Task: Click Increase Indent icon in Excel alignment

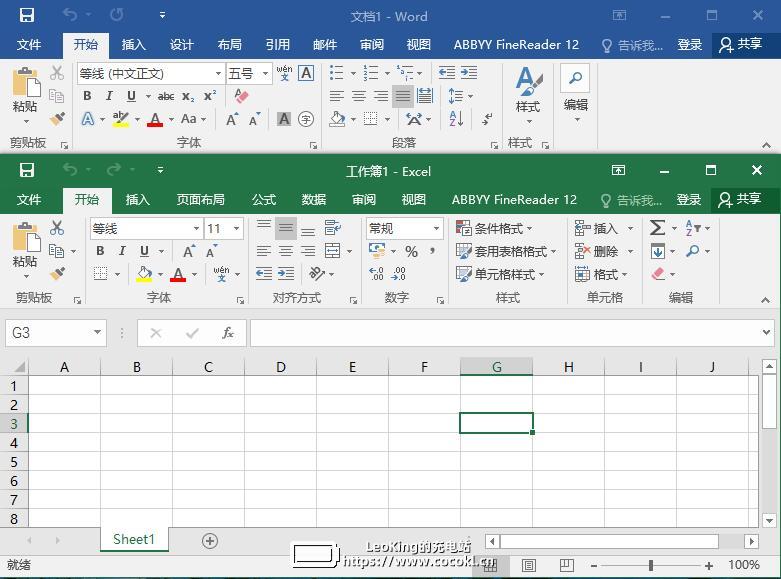Action: tap(286, 274)
